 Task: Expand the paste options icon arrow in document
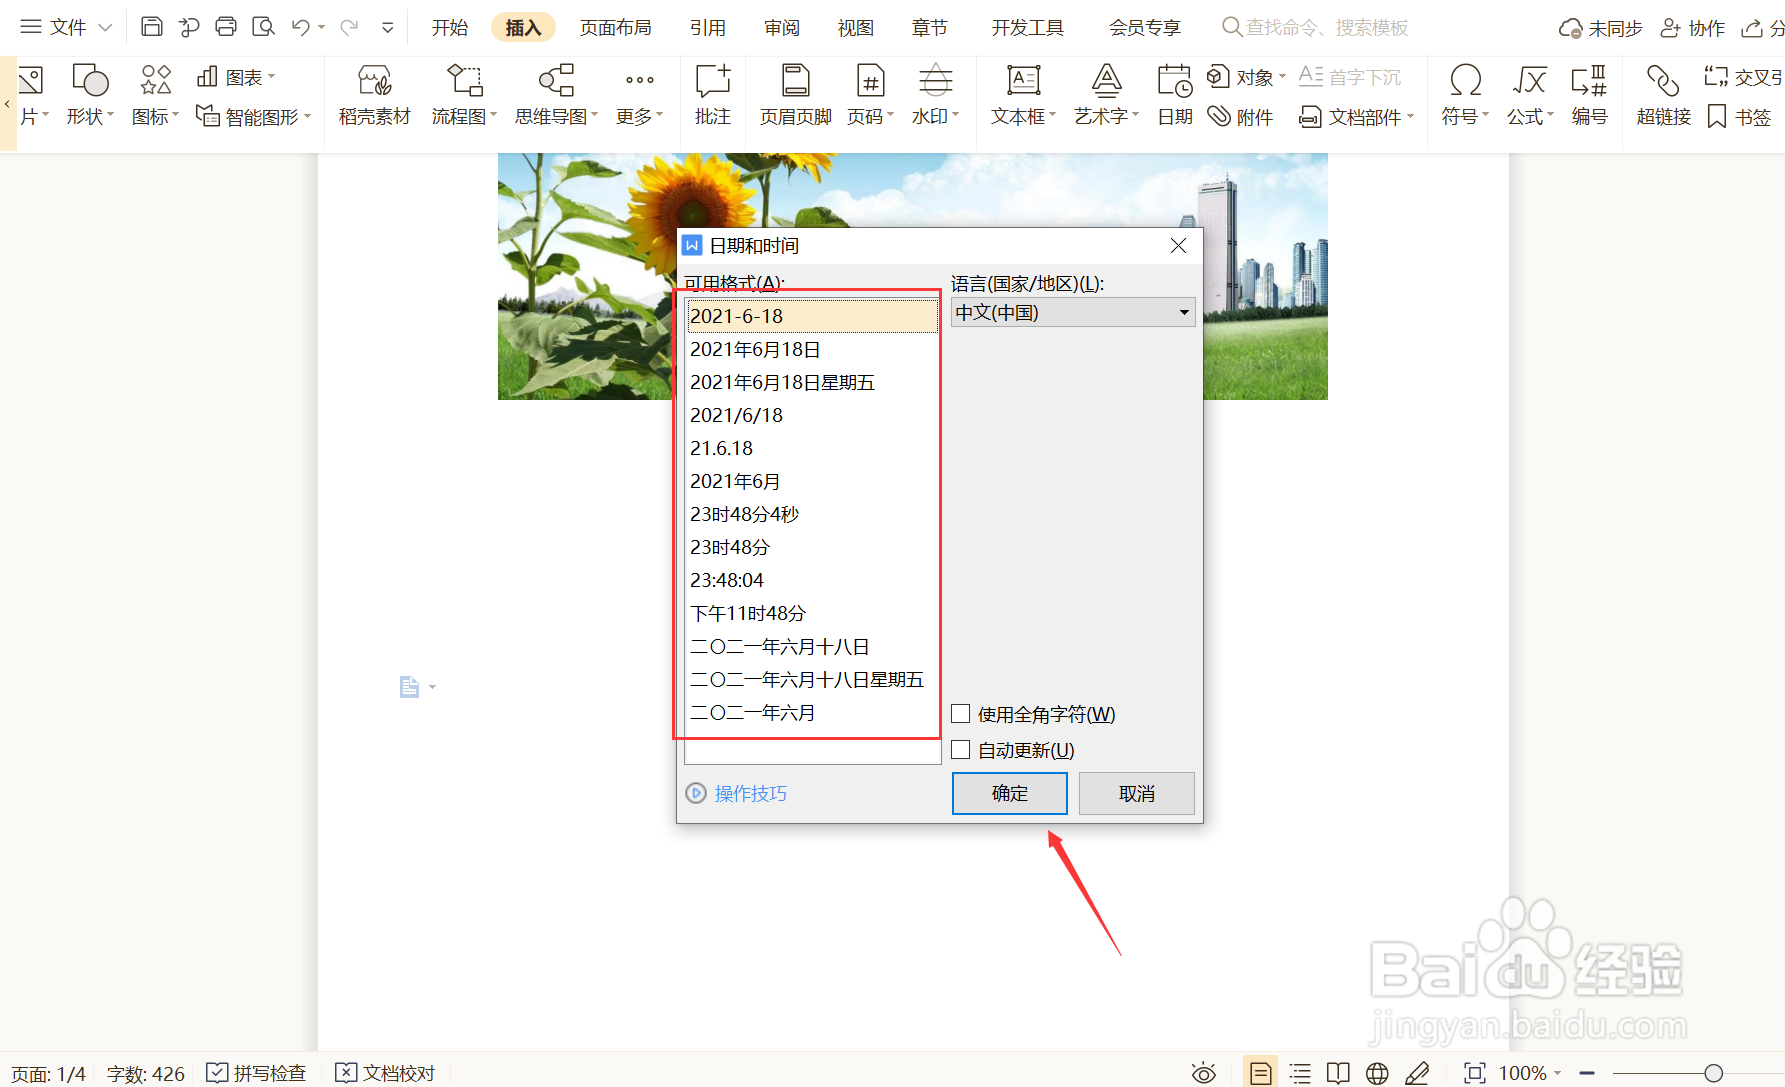(x=433, y=687)
